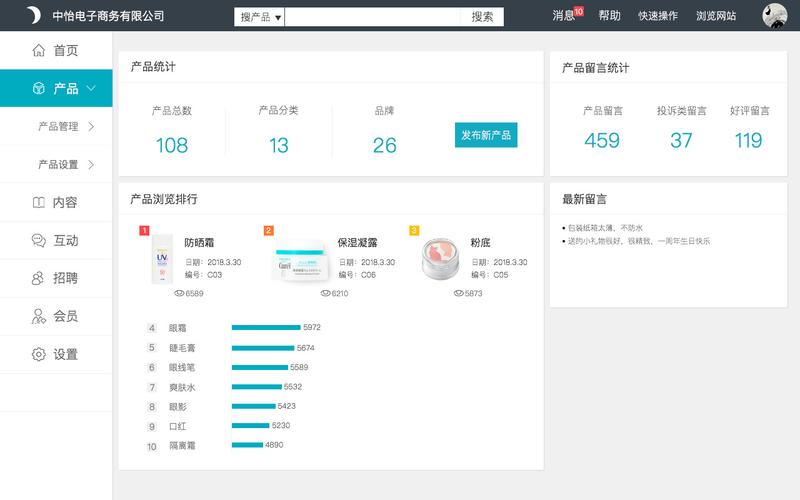Click the 眼霜 ranking progress bar

[266, 327]
